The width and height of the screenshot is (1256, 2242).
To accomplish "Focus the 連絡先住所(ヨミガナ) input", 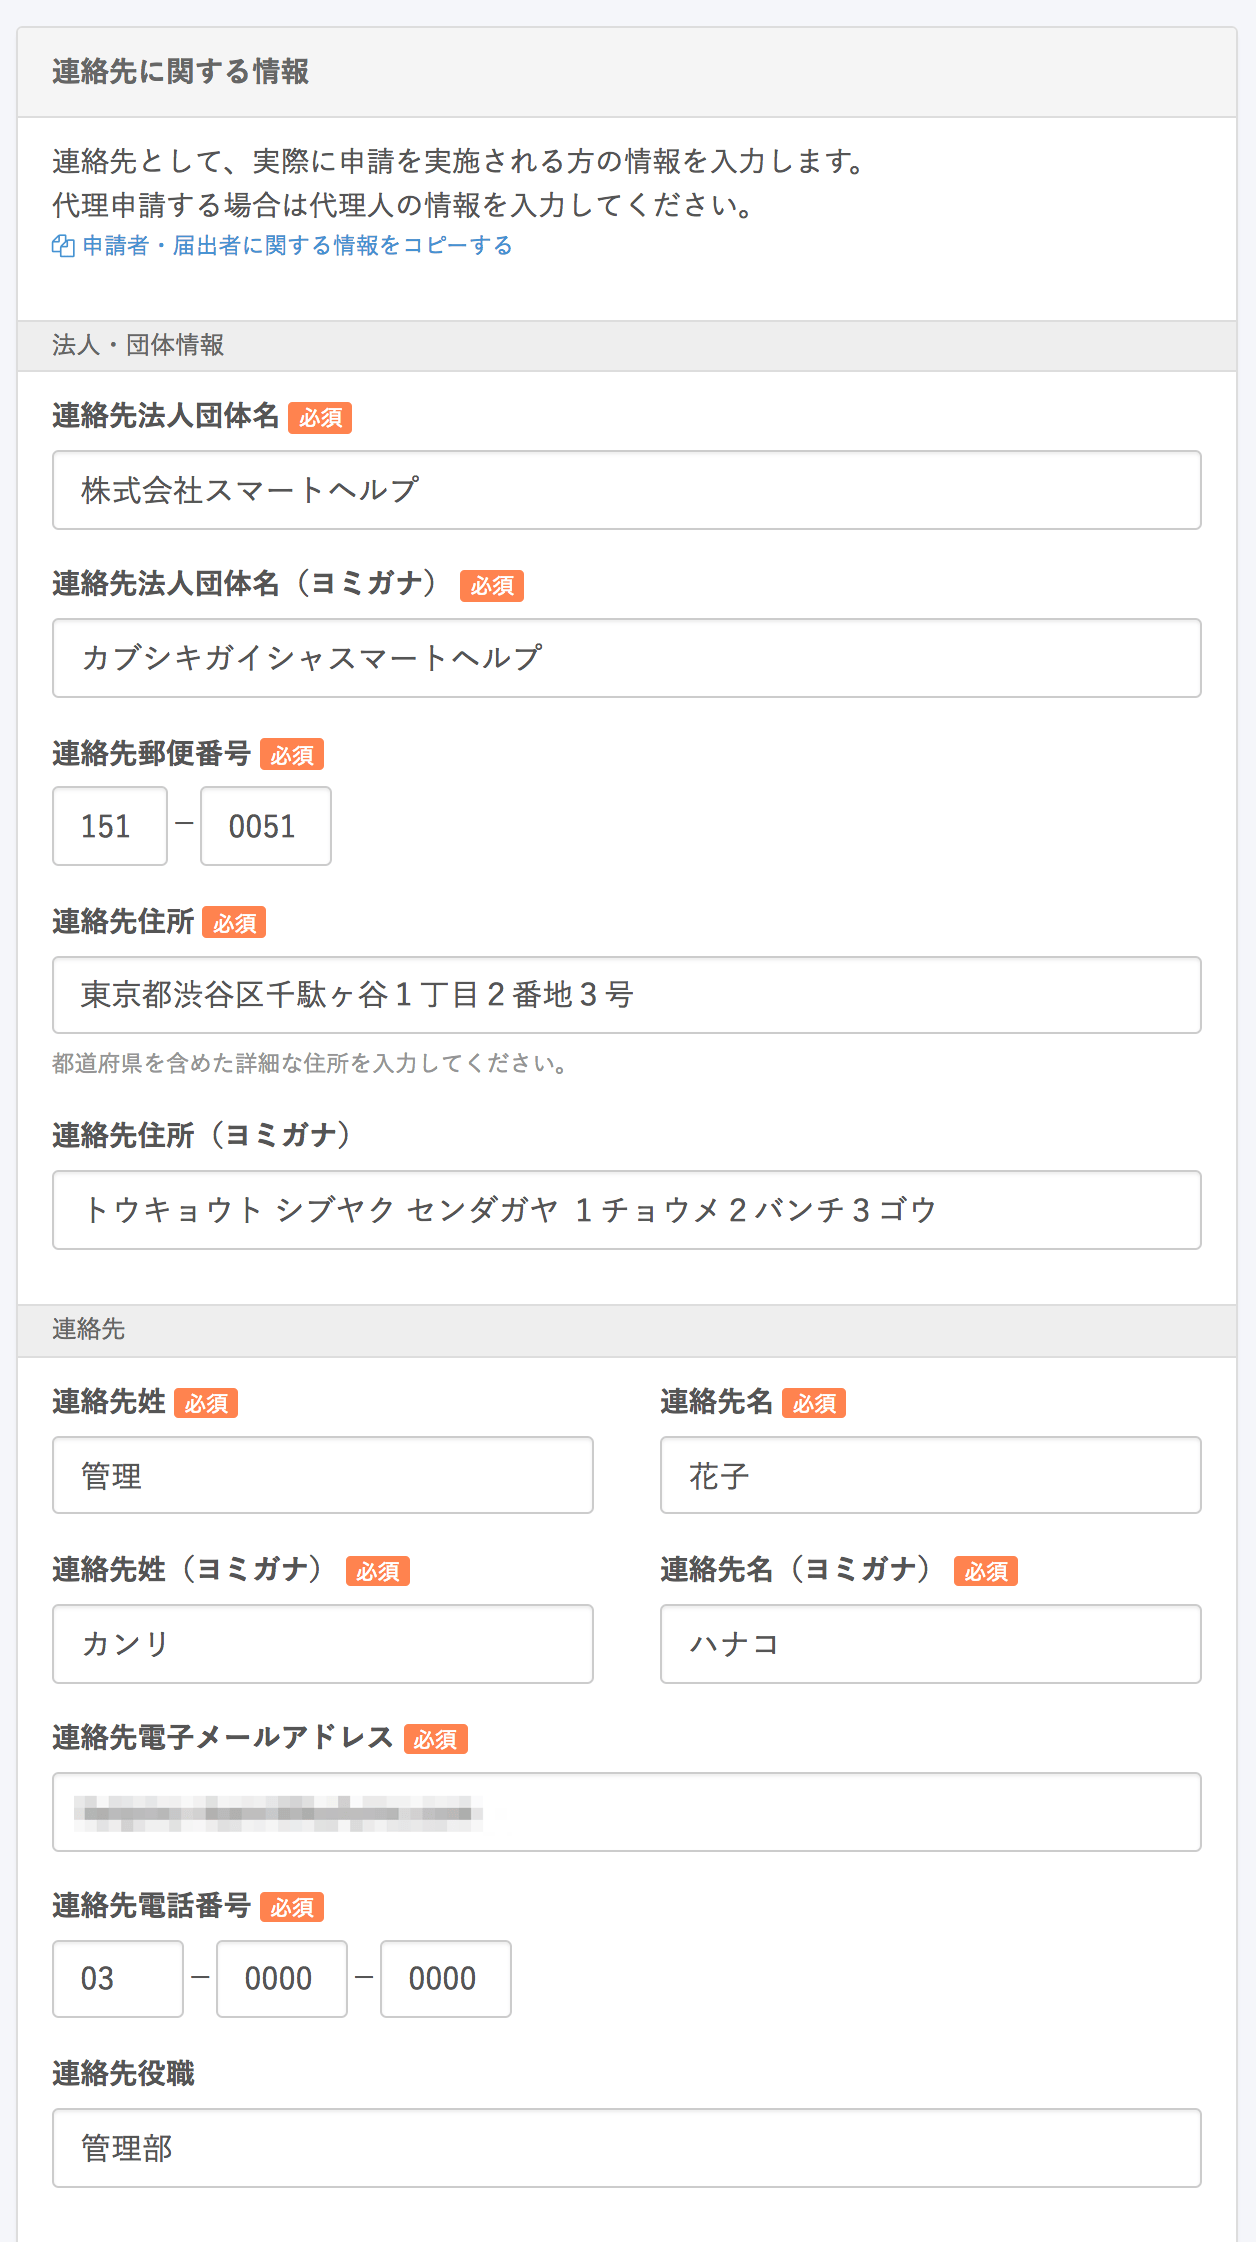I will [x=627, y=1210].
